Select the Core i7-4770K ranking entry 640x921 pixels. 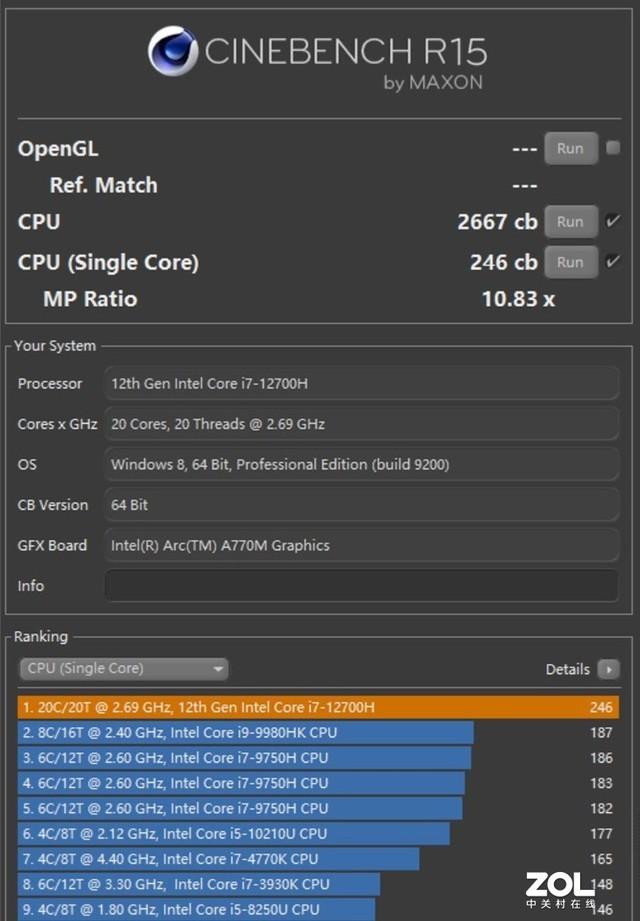pyautogui.click(x=219, y=858)
